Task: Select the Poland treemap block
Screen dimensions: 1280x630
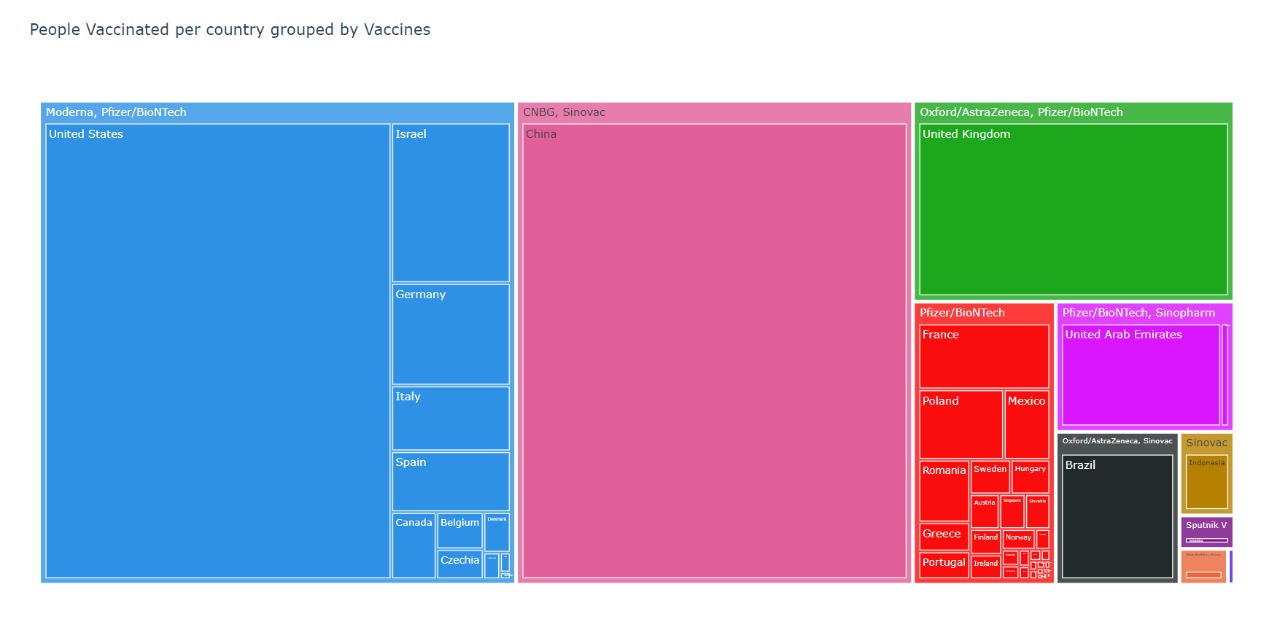Action: tap(961, 425)
